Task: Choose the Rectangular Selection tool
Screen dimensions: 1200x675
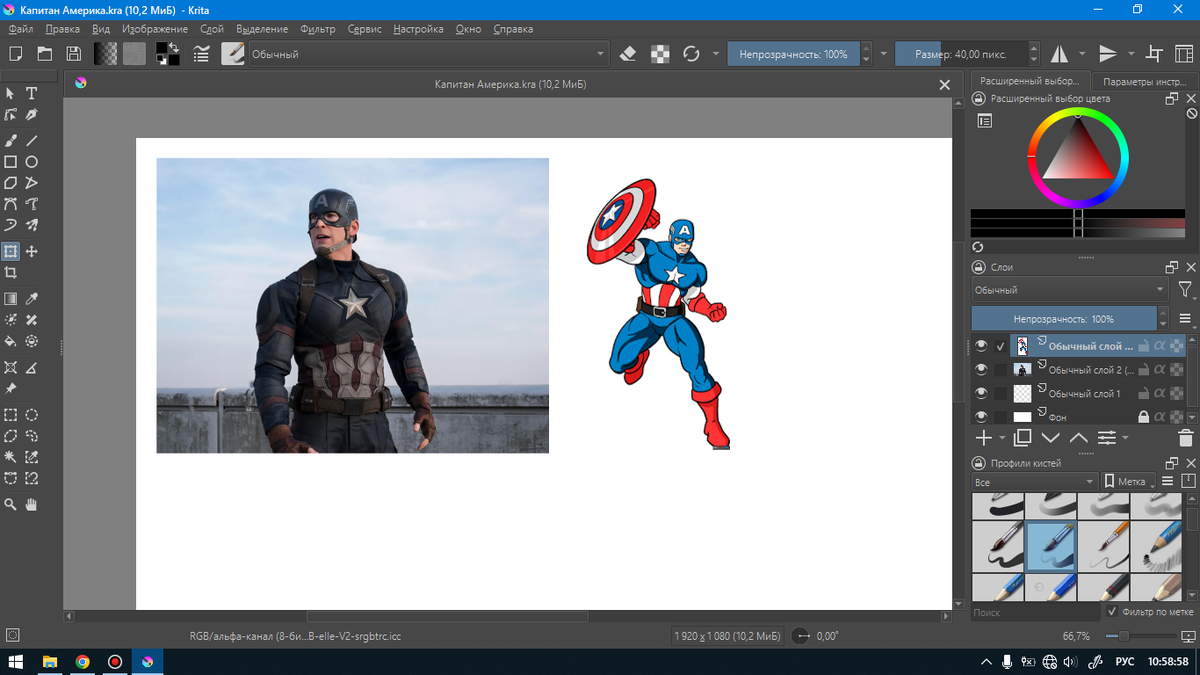Action: click(11, 415)
